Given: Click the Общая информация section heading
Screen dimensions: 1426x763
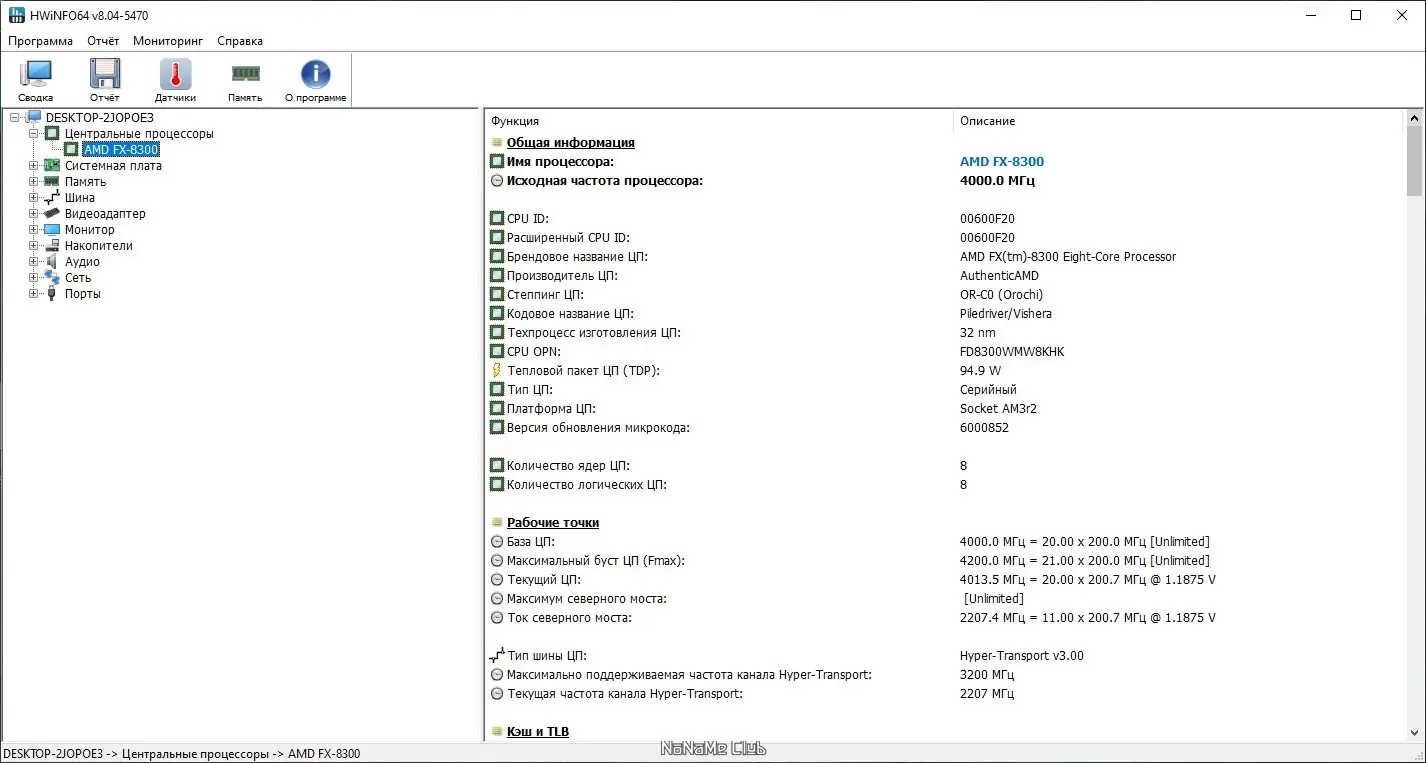Looking at the screenshot, I should tap(571, 143).
